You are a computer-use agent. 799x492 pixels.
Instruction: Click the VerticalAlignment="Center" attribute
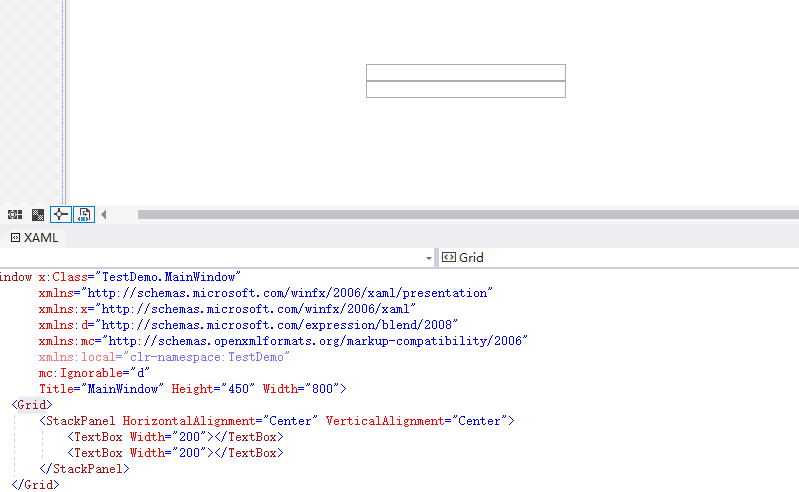click(416, 421)
